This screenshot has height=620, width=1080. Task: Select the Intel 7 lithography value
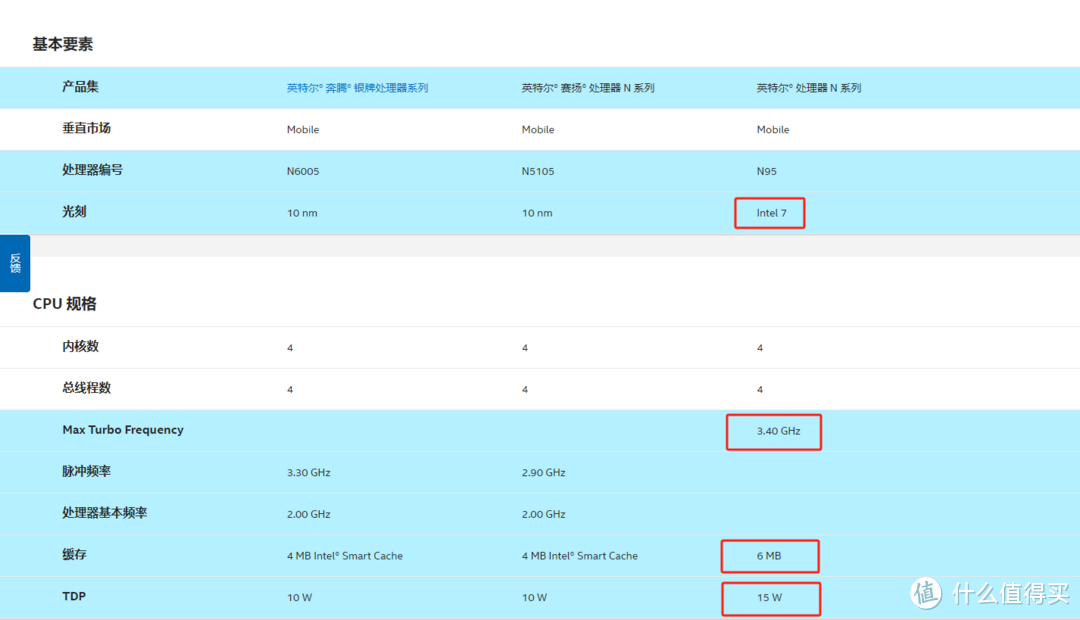(x=771, y=213)
